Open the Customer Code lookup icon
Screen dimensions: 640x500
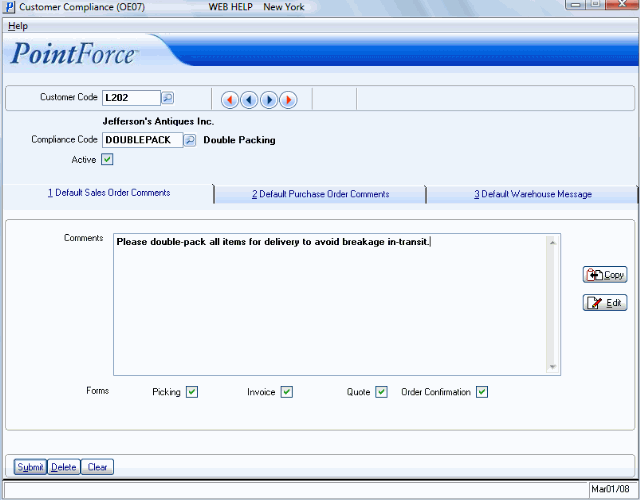click(167, 98)
